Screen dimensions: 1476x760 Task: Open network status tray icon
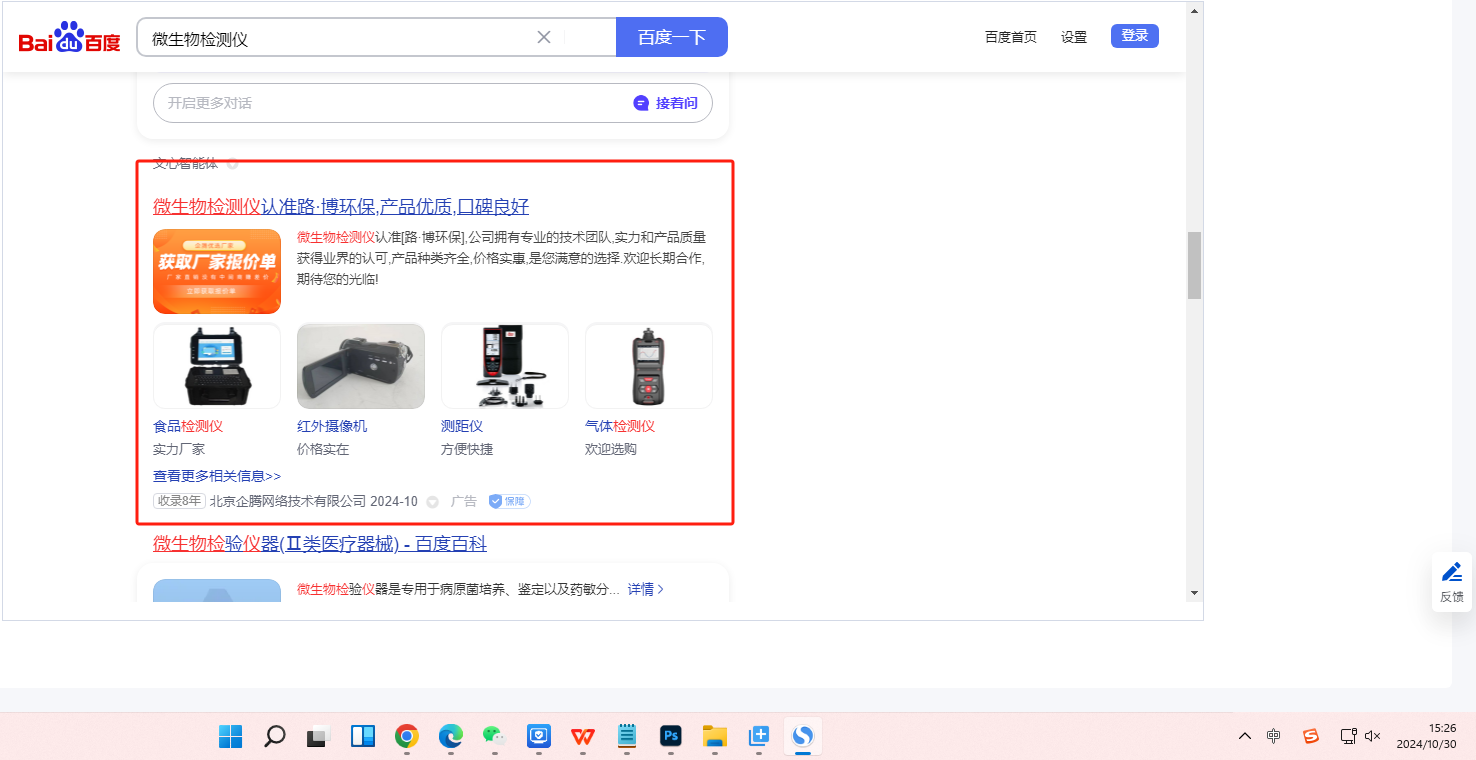(x=1348, y=736)
